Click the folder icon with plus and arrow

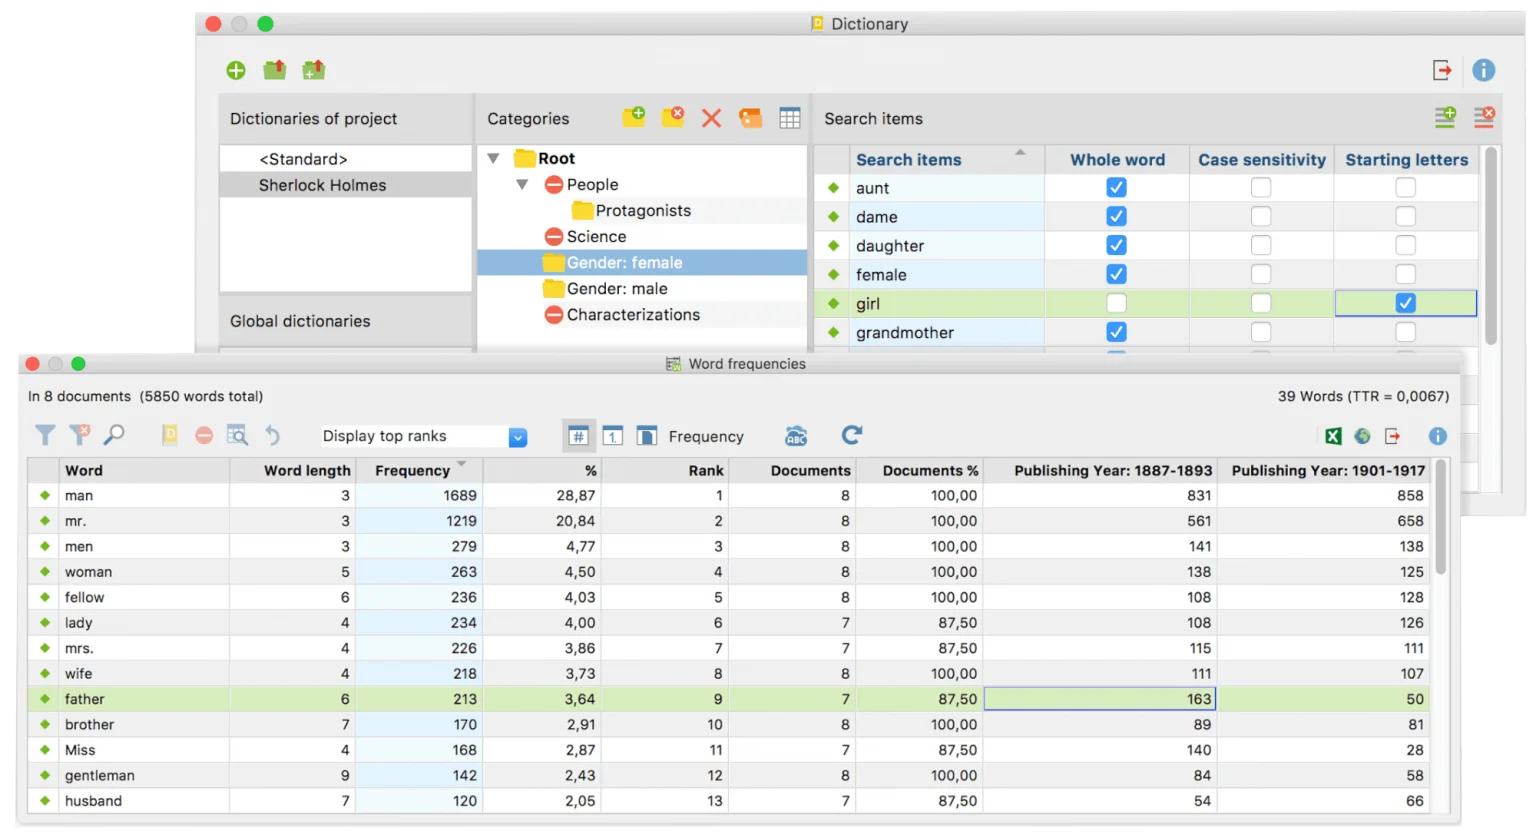(314, 69)
